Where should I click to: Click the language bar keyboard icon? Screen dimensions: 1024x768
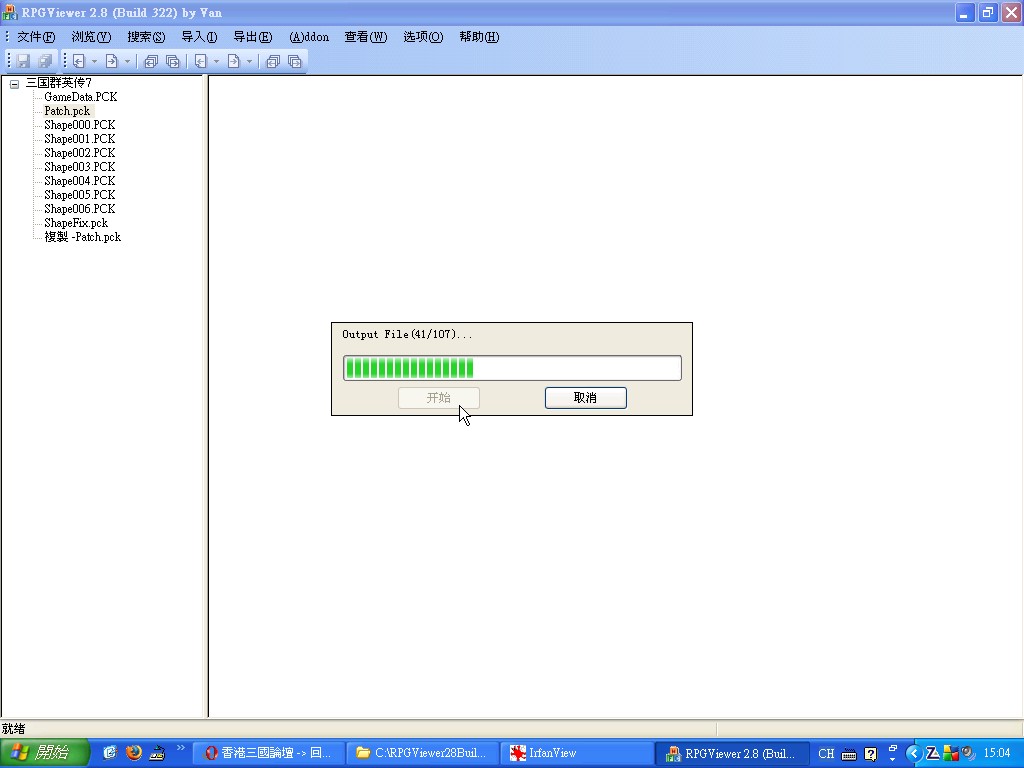[x=849, y=755]
